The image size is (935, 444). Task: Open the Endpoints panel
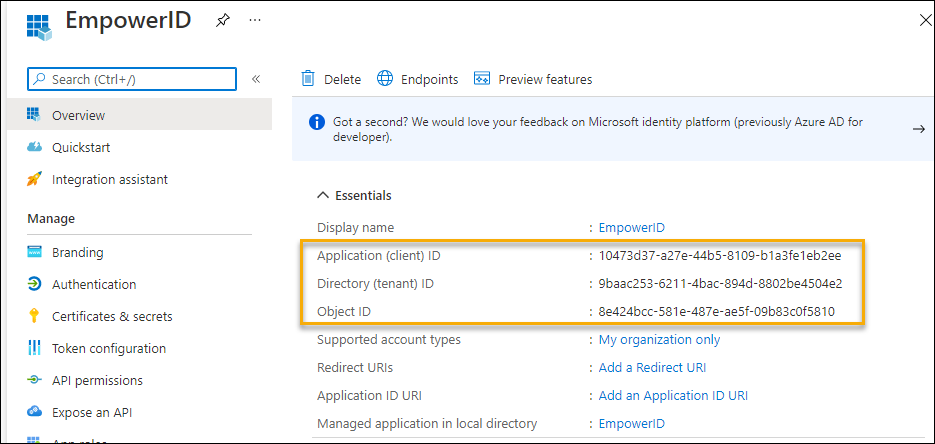418,79
